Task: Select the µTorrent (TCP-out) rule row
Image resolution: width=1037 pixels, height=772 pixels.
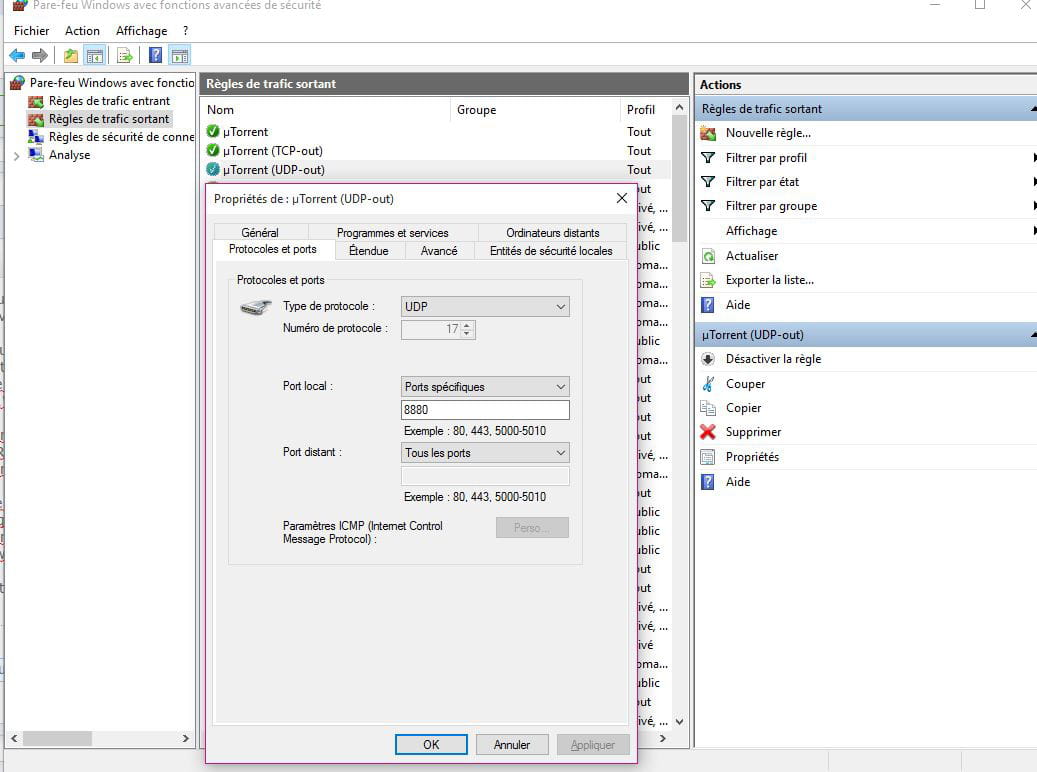Action: coord(436,151)
